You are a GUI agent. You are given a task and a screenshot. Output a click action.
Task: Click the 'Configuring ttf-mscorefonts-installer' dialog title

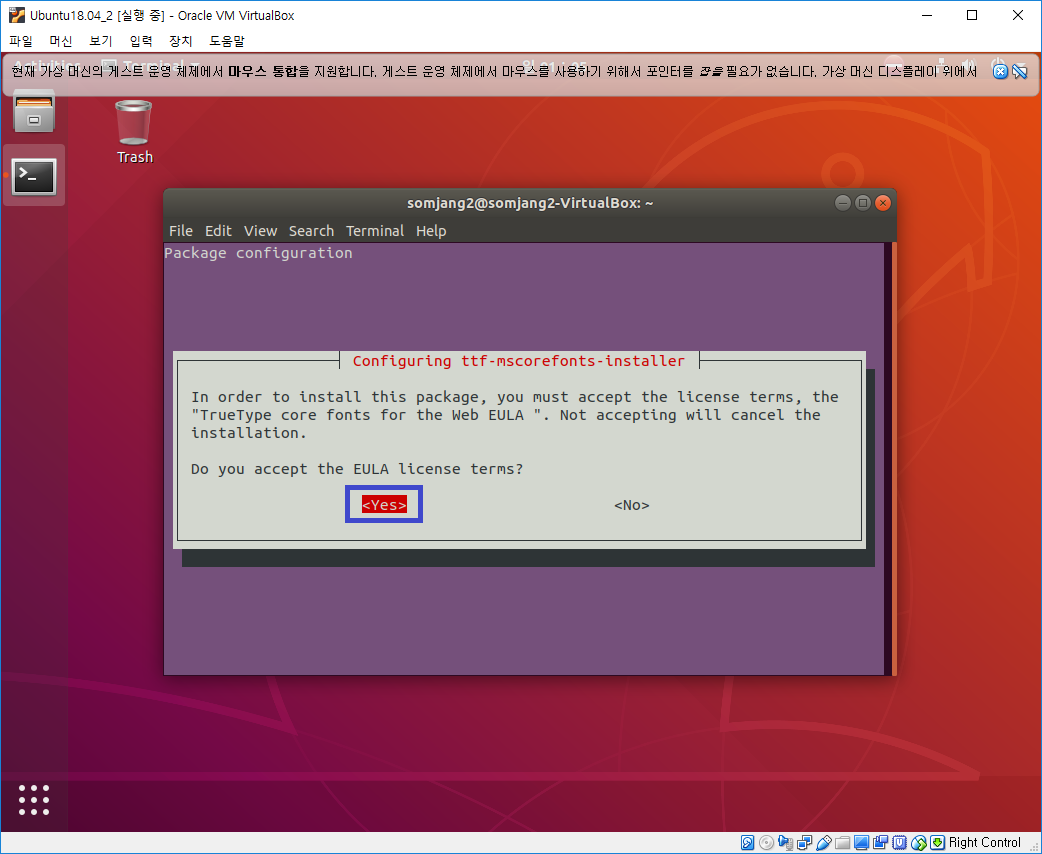click(518, 361)
